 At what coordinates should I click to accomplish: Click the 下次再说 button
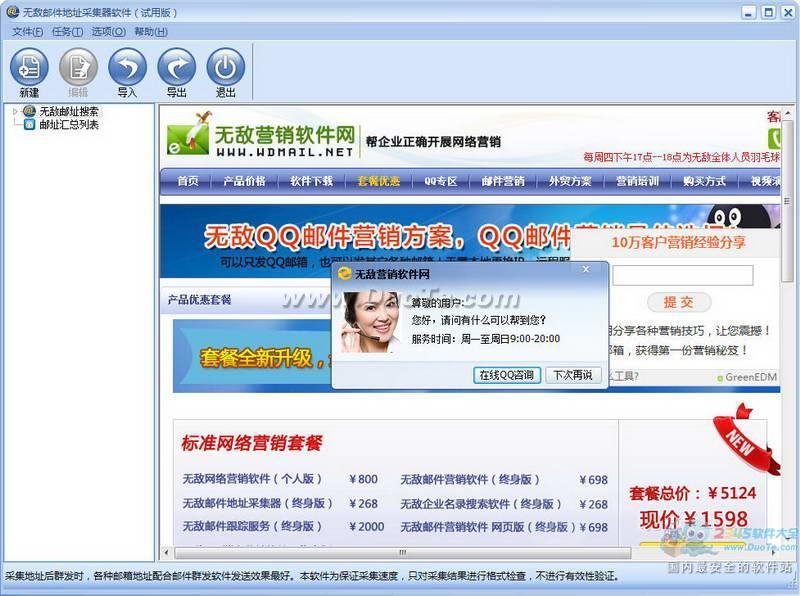[x=573, y=375]
